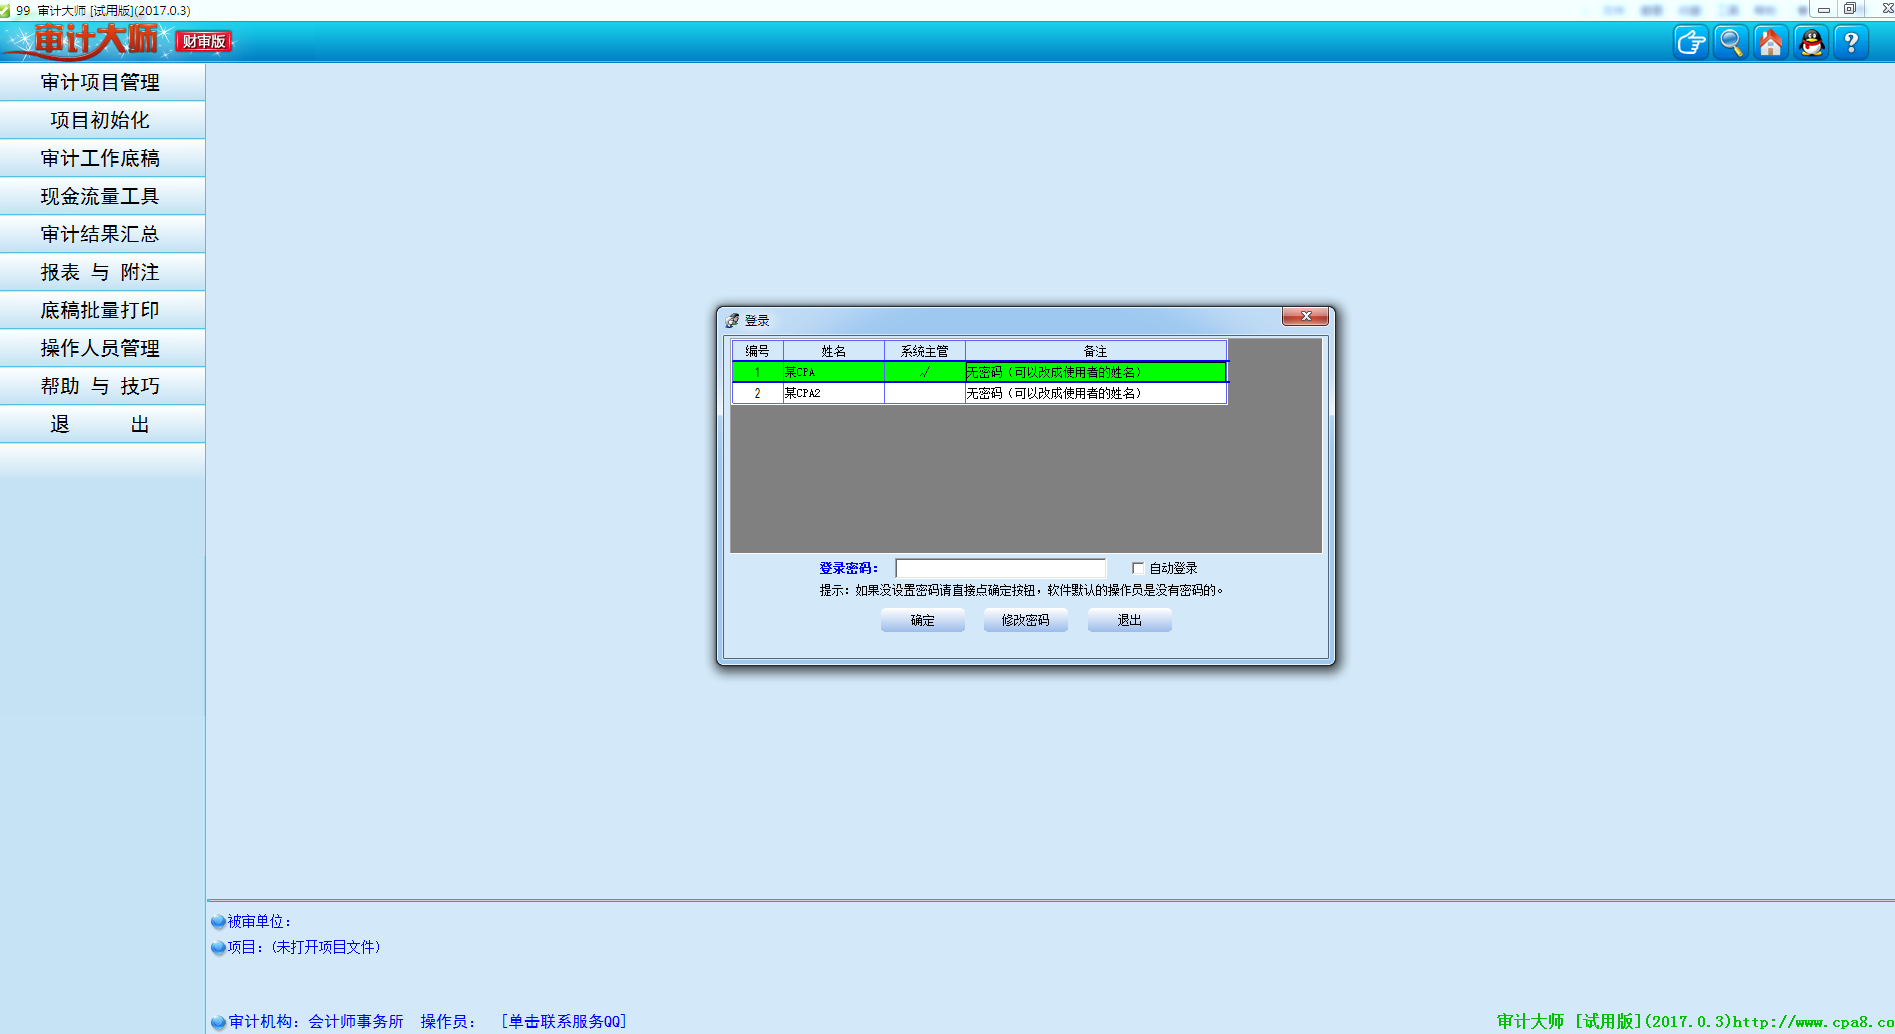1895x1034 pixels.
Task: Click the 备注 column header
Action: (1095, 351)
